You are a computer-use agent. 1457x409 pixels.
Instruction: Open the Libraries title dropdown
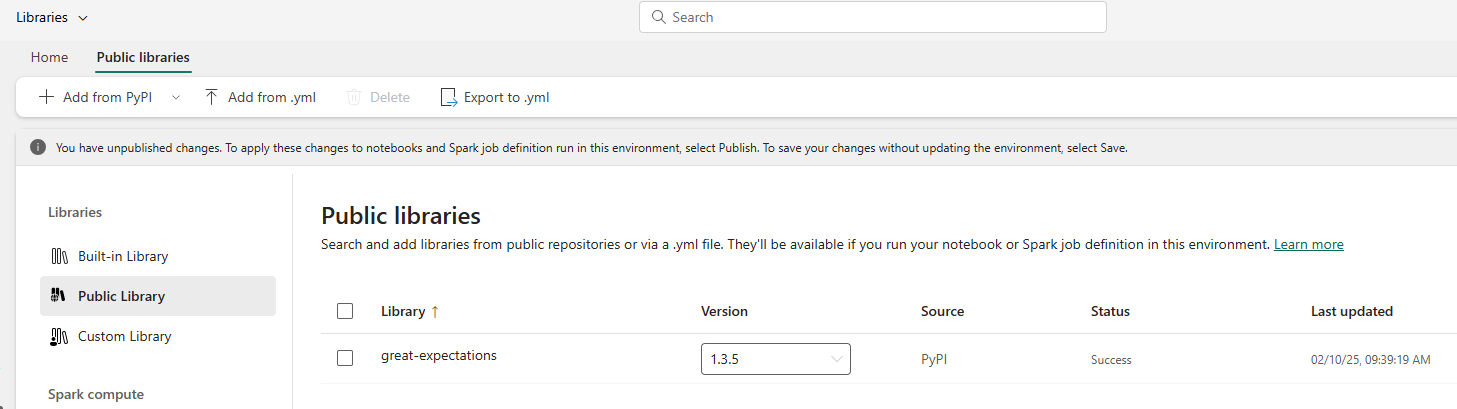pyautogui.click(x=52, y=17)
